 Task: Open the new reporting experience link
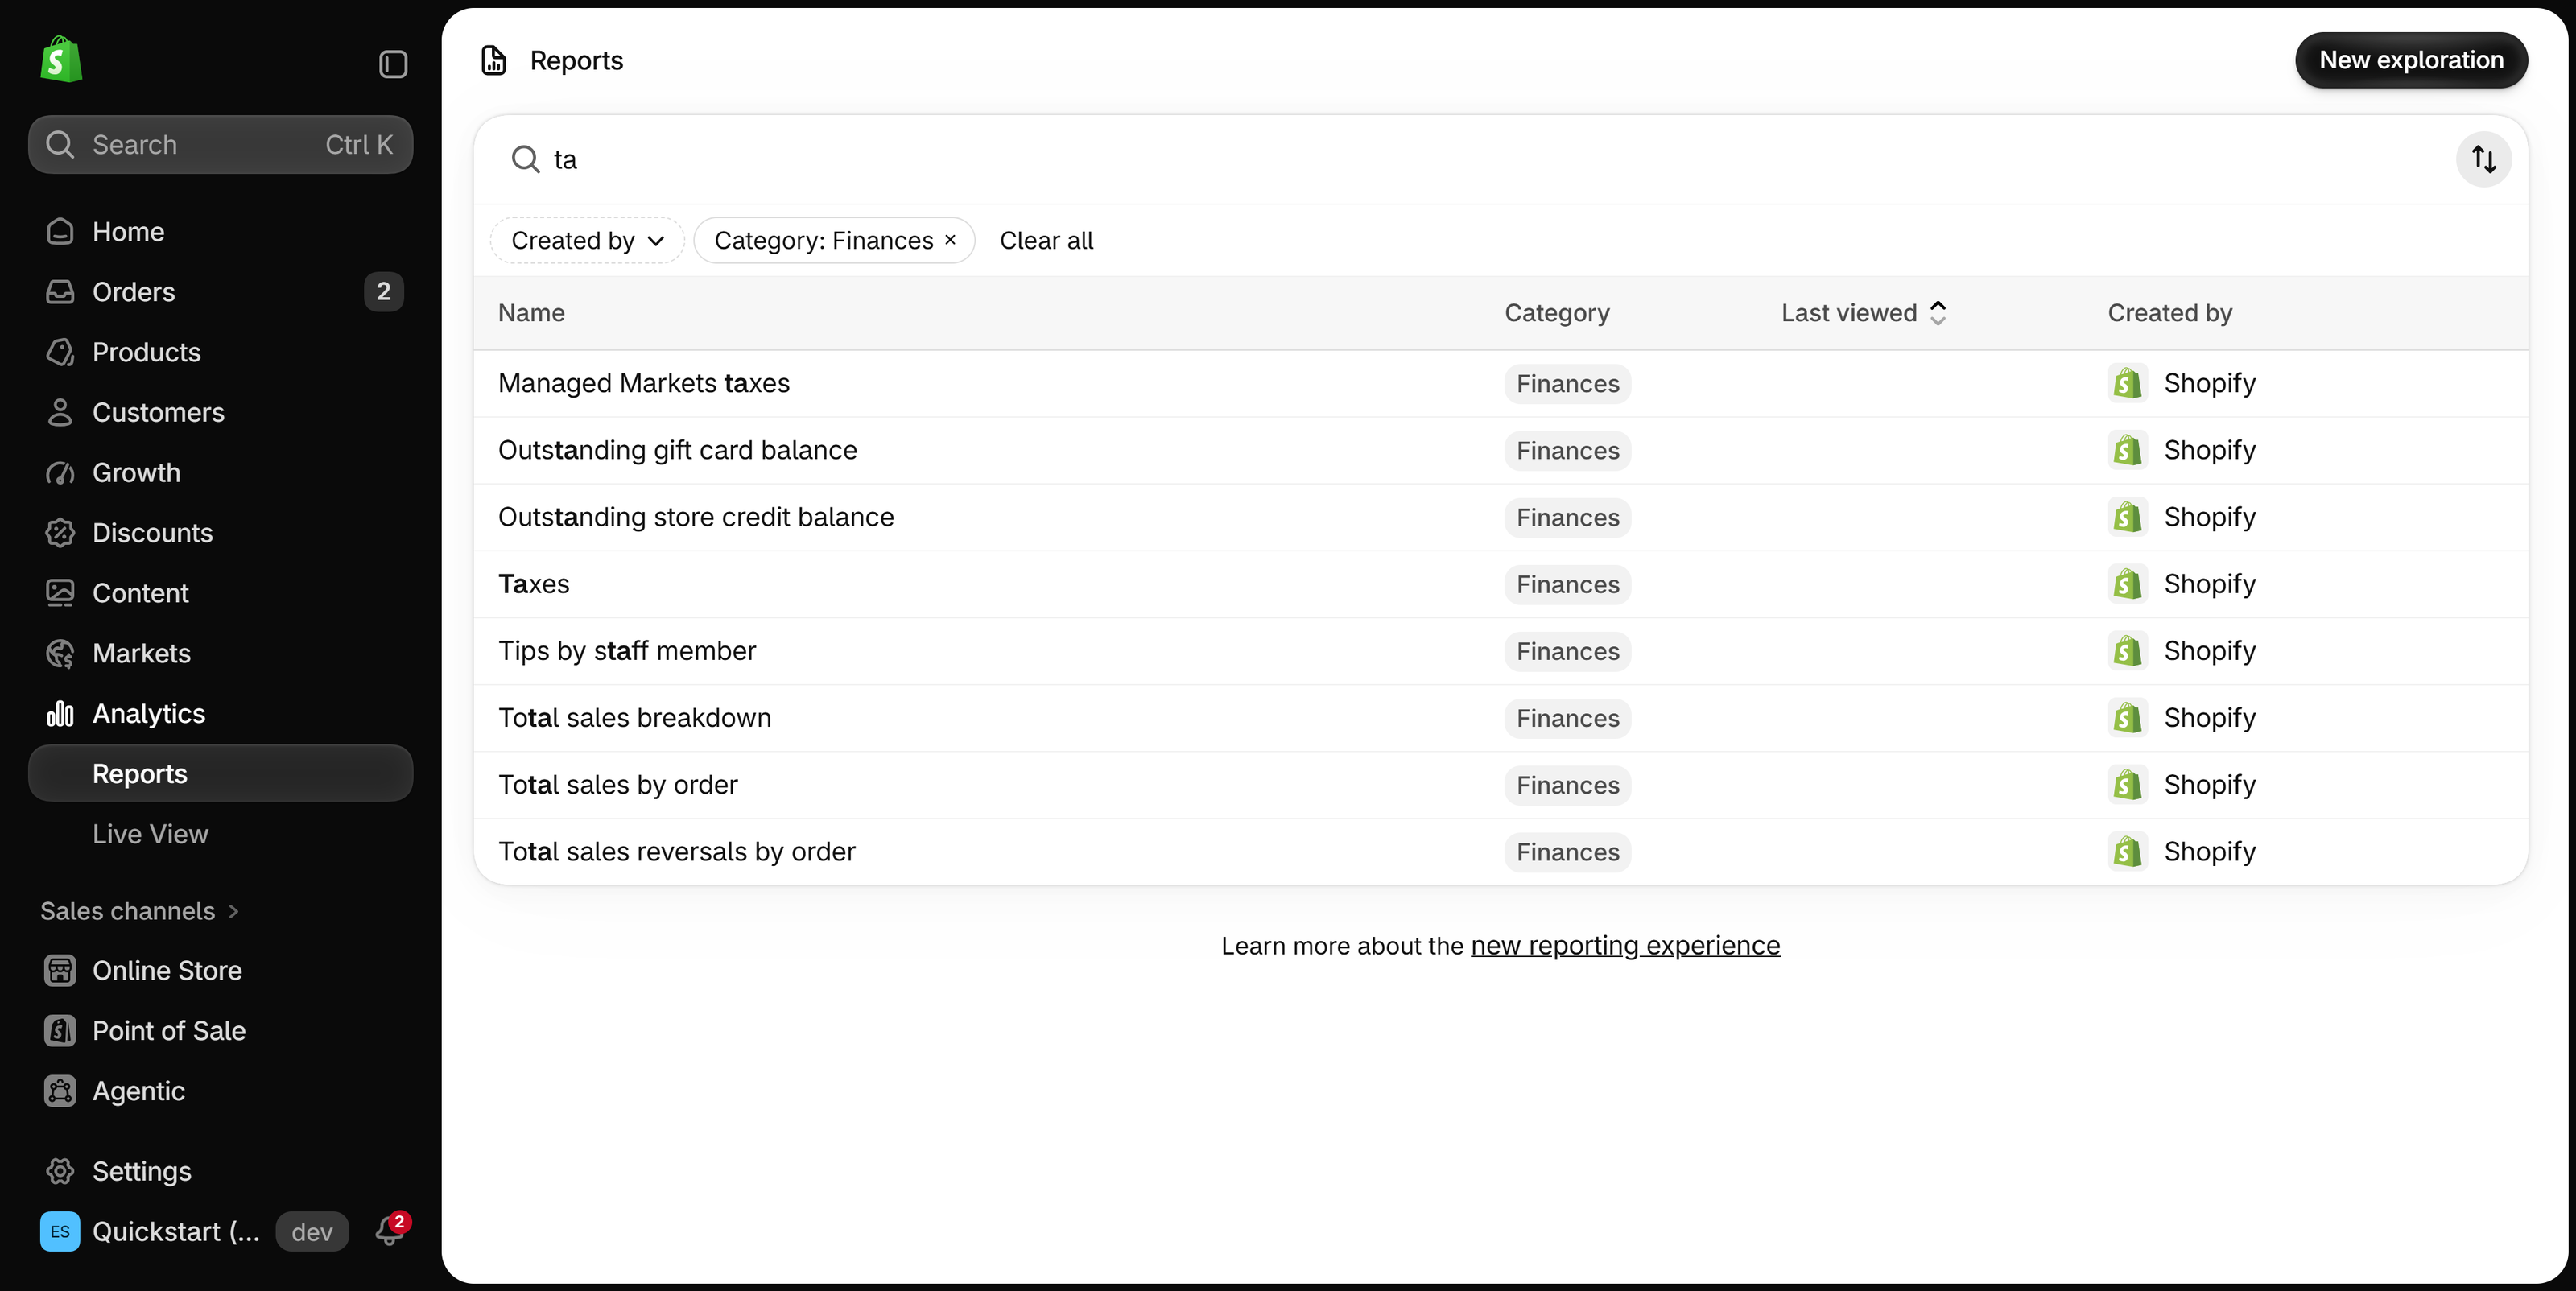tap(1625, 945)
